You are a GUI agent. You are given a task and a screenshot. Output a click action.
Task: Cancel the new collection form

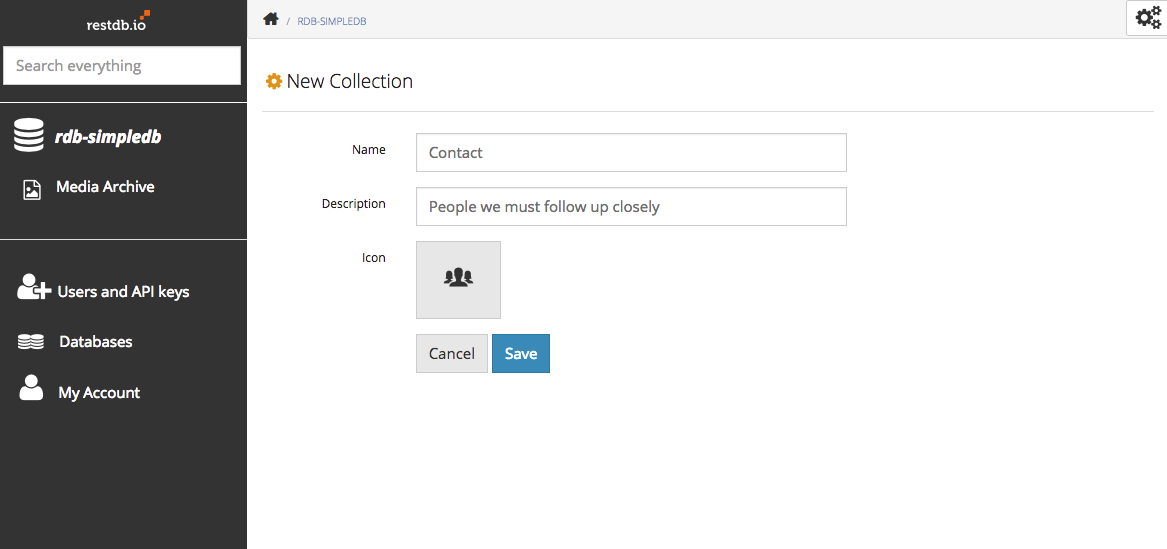452,353
